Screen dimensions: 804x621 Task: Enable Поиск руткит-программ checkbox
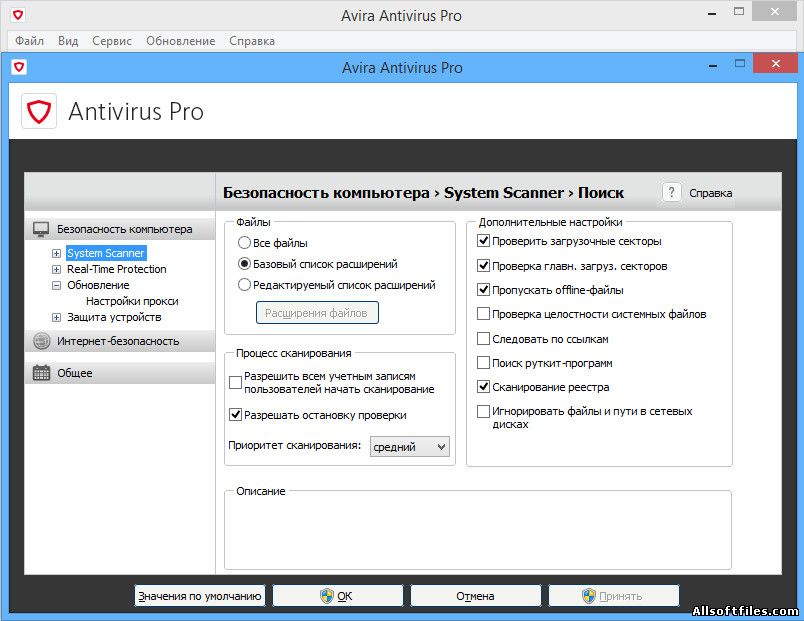point(483,363)
